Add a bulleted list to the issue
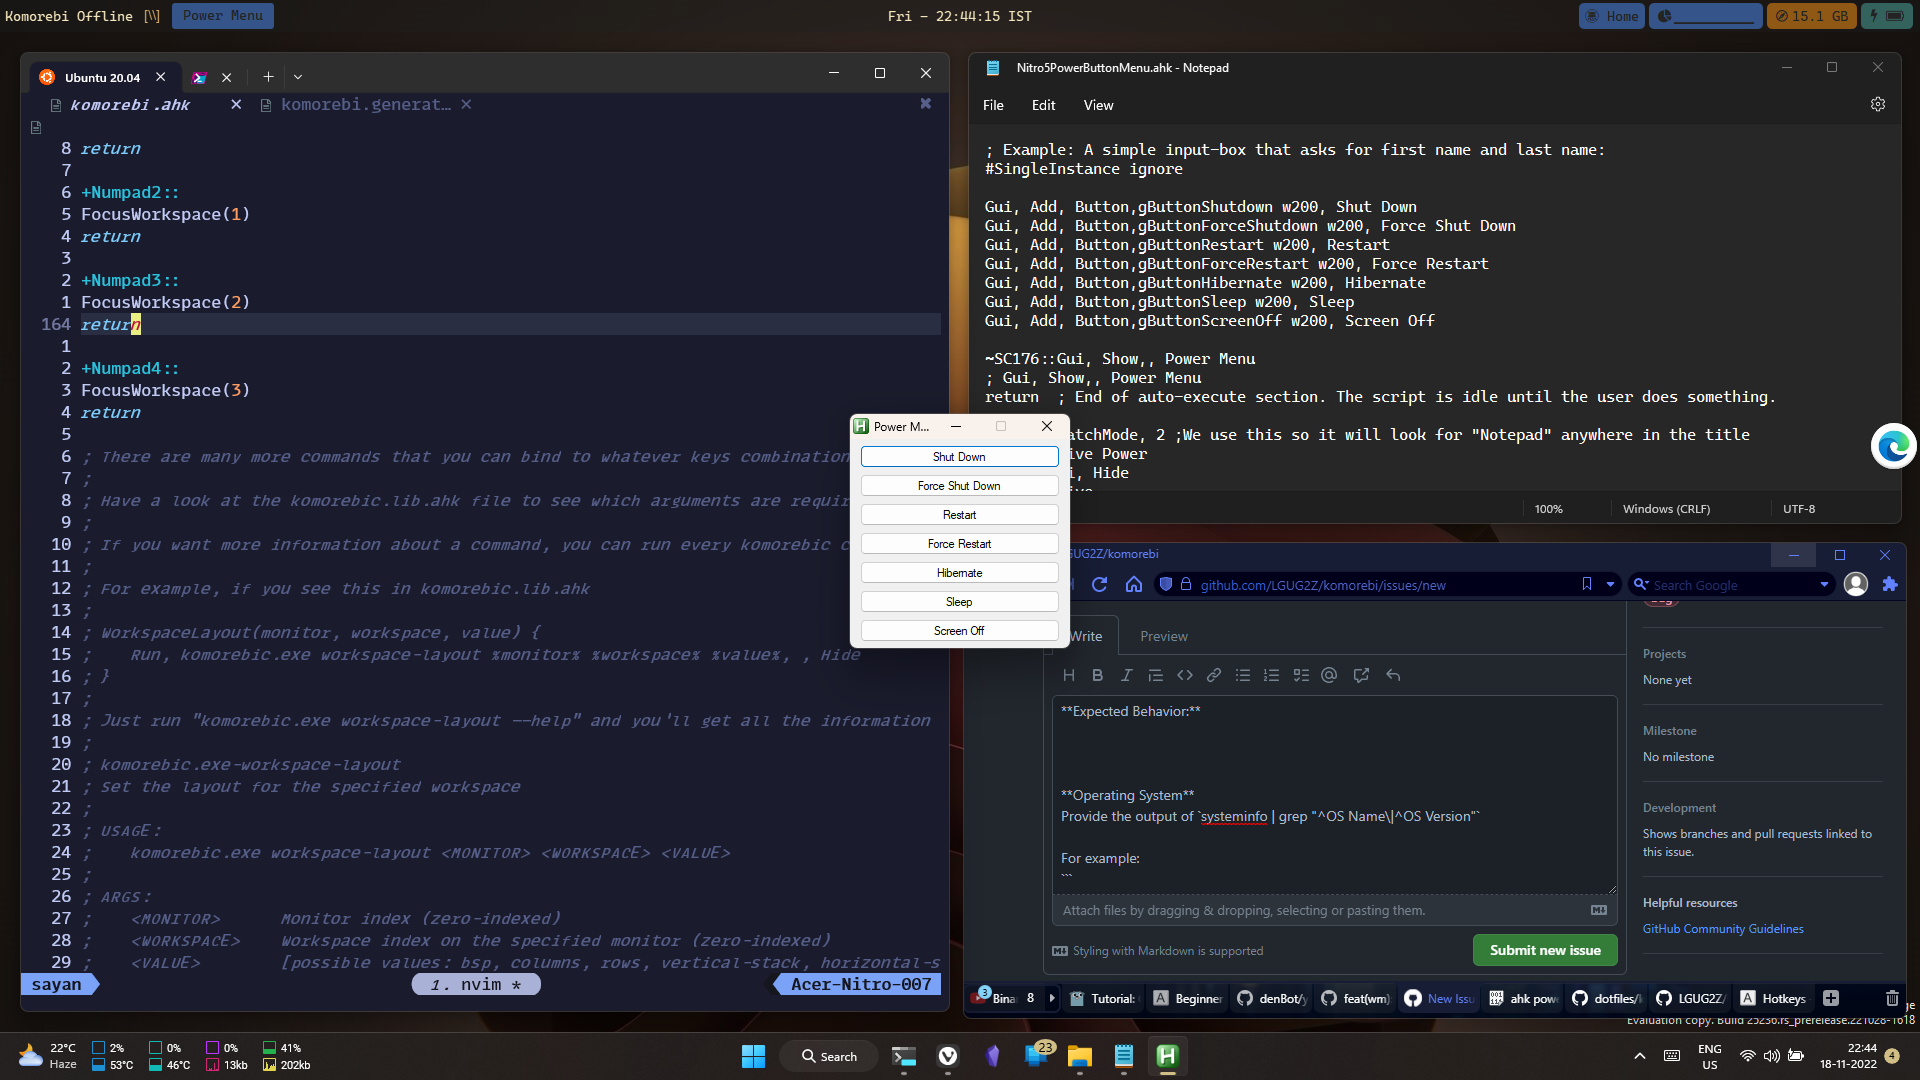The height and width of the screenshot is (1080, 1920). [1243, 675]
